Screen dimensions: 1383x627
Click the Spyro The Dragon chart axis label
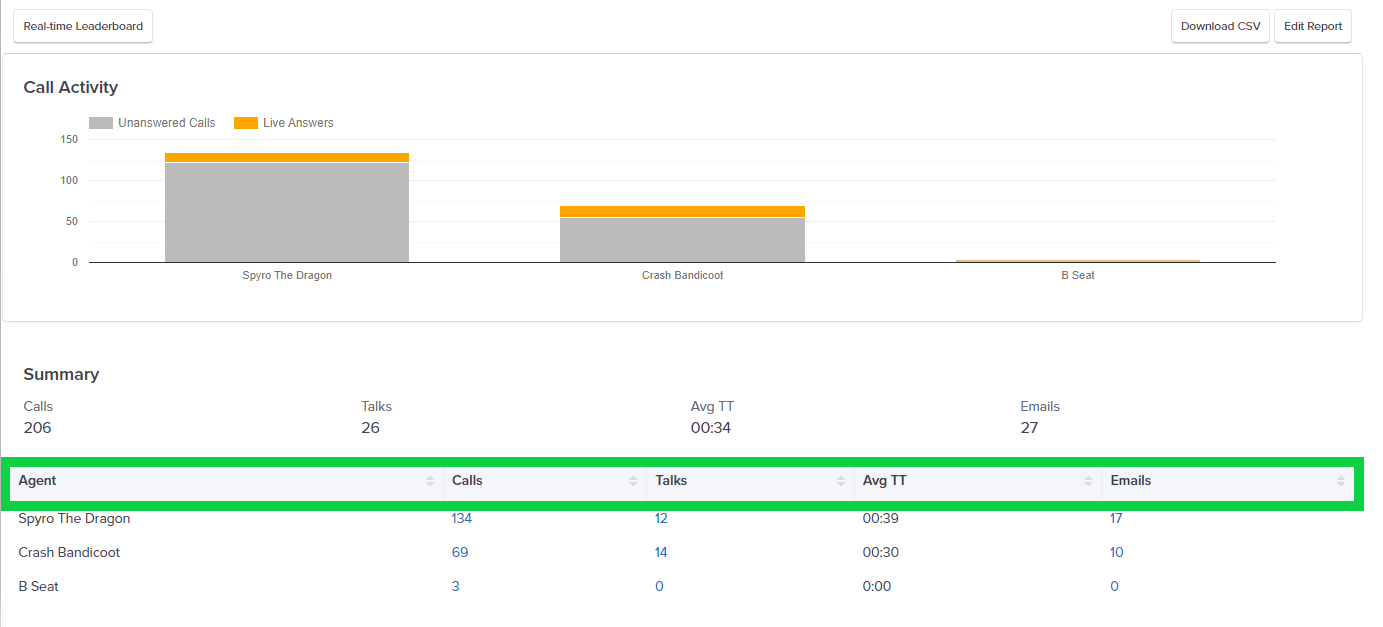tap(287, 275)
